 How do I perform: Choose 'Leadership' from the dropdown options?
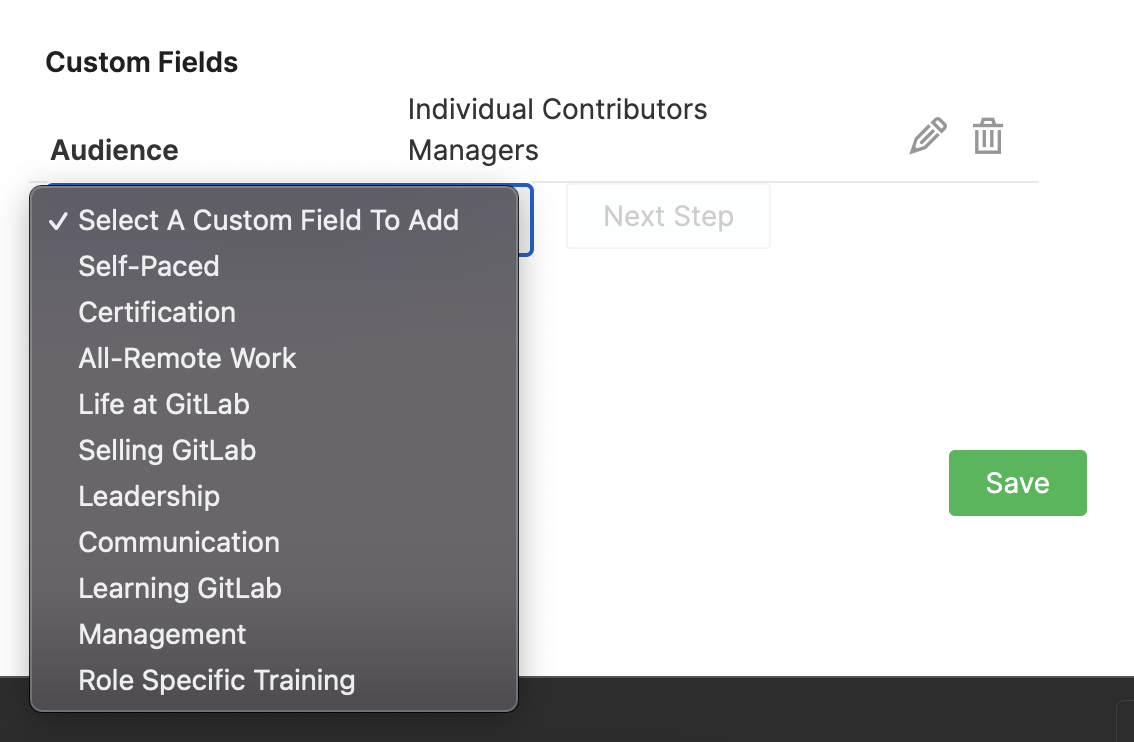coord(149,496)
